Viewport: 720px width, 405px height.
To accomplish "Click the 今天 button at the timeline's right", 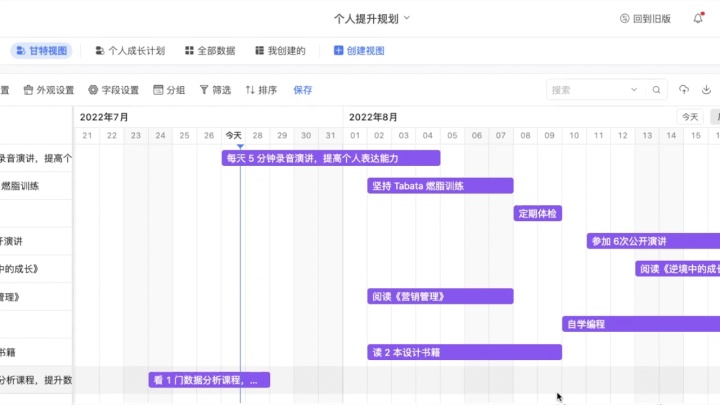I will click(690, 117).
